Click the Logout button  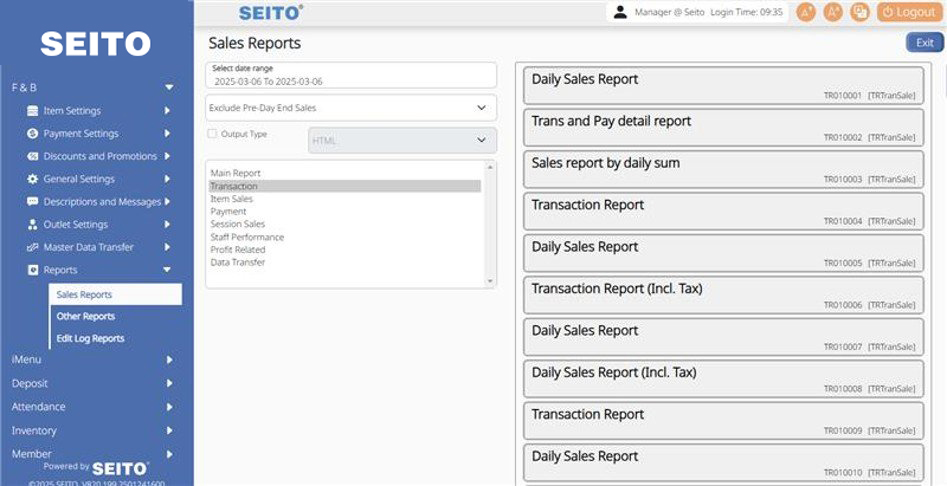909,12
